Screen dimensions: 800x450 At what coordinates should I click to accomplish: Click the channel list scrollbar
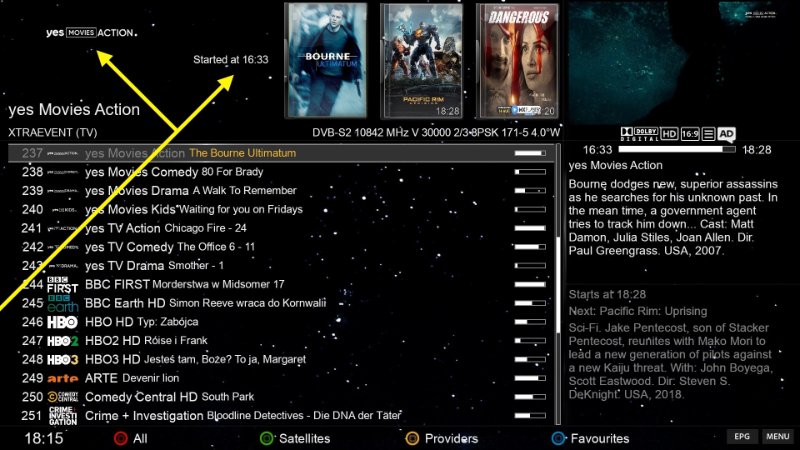[558, 284]
